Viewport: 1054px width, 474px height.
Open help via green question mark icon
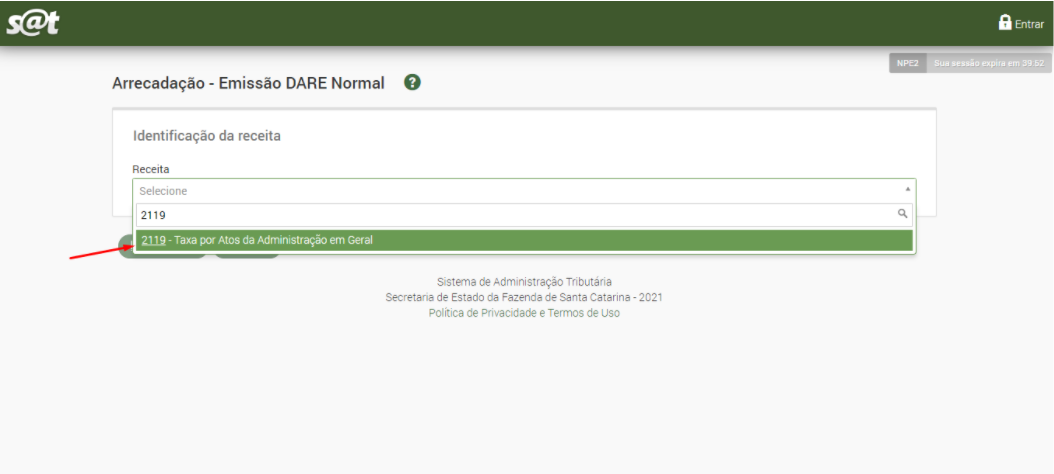pos(412,83)
